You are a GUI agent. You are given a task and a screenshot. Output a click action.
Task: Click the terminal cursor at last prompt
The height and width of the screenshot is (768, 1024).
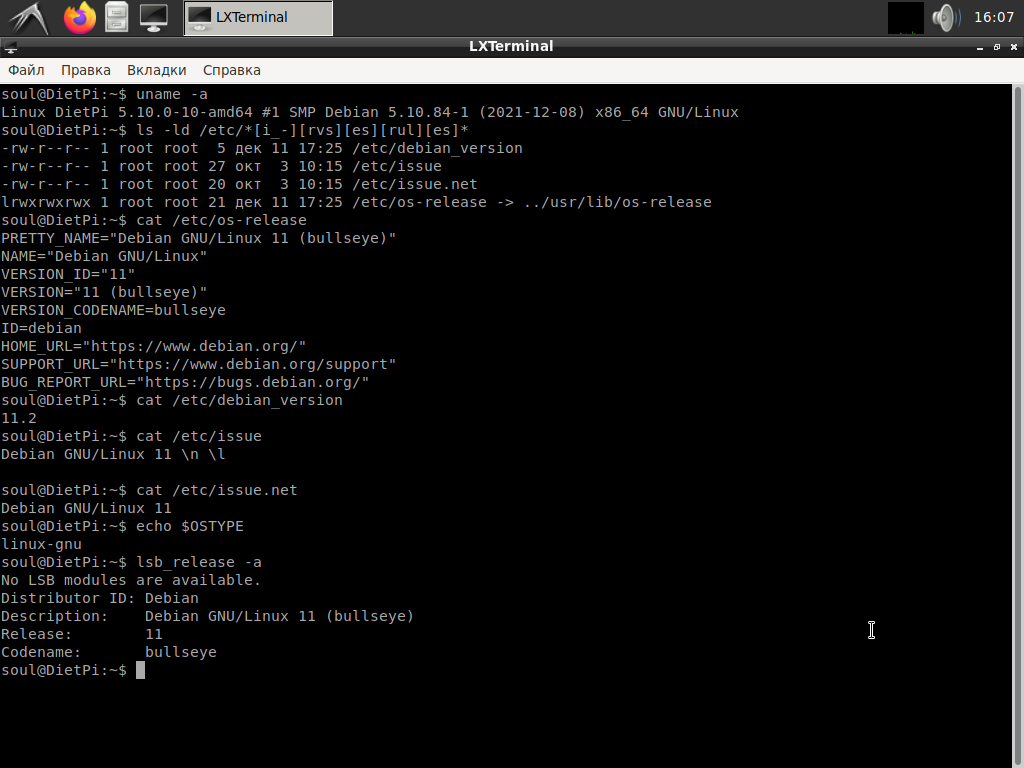coord(140,670)
